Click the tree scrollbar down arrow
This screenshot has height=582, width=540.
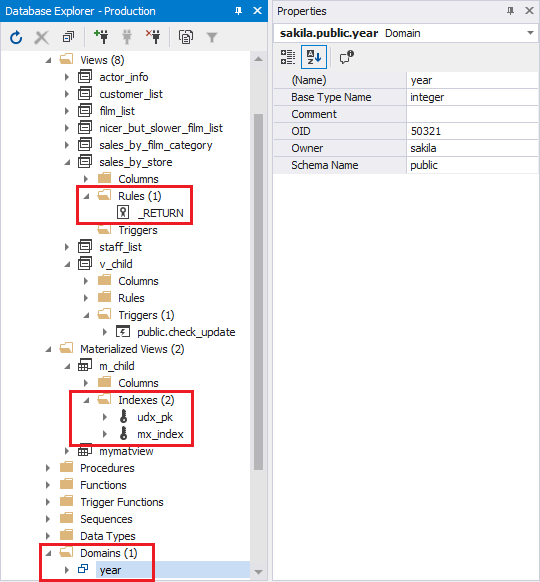259,572
